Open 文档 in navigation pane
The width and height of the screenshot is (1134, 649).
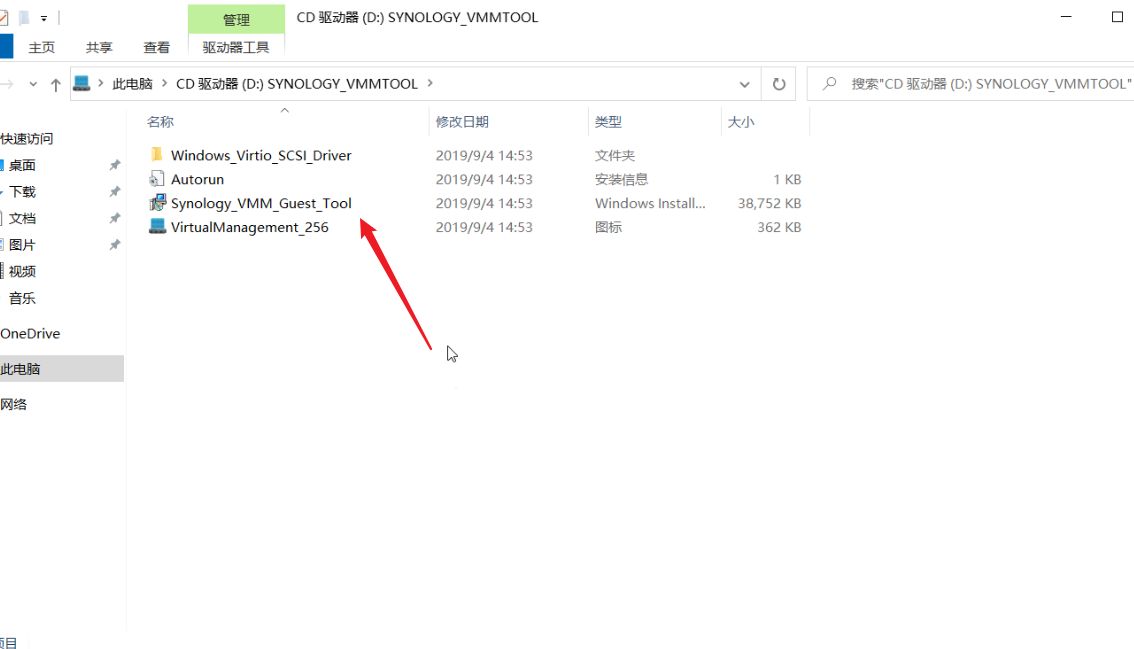[x=22, y=218]
